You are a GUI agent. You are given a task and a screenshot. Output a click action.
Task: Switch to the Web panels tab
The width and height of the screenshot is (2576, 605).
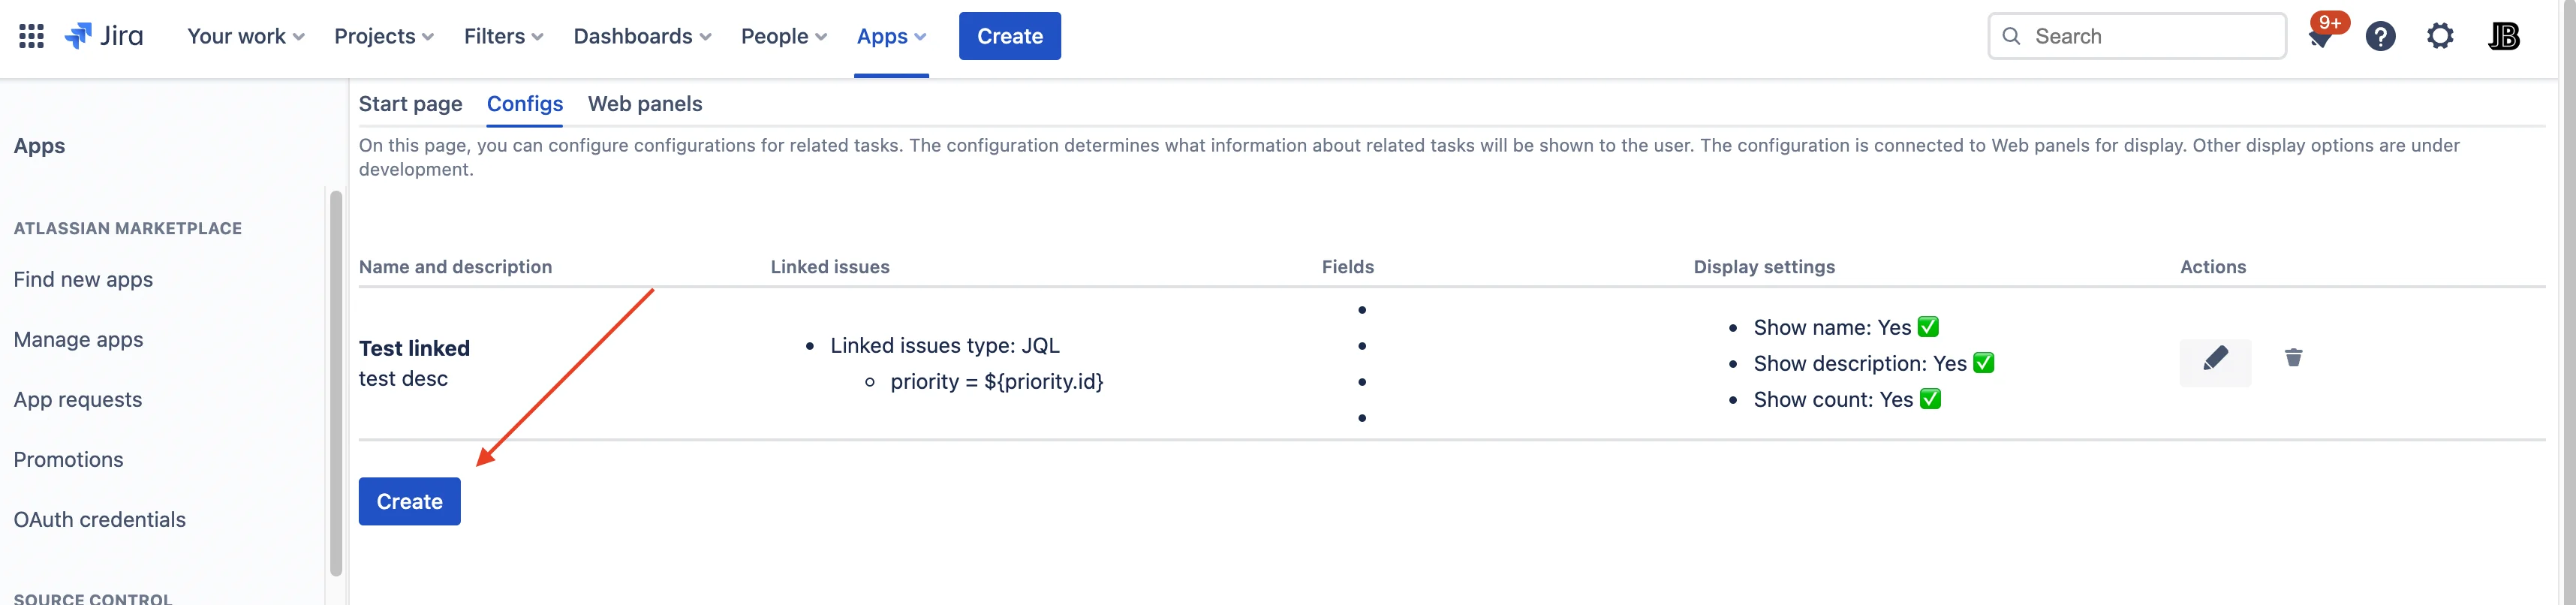pyautogui.click(x=645, y=104)
